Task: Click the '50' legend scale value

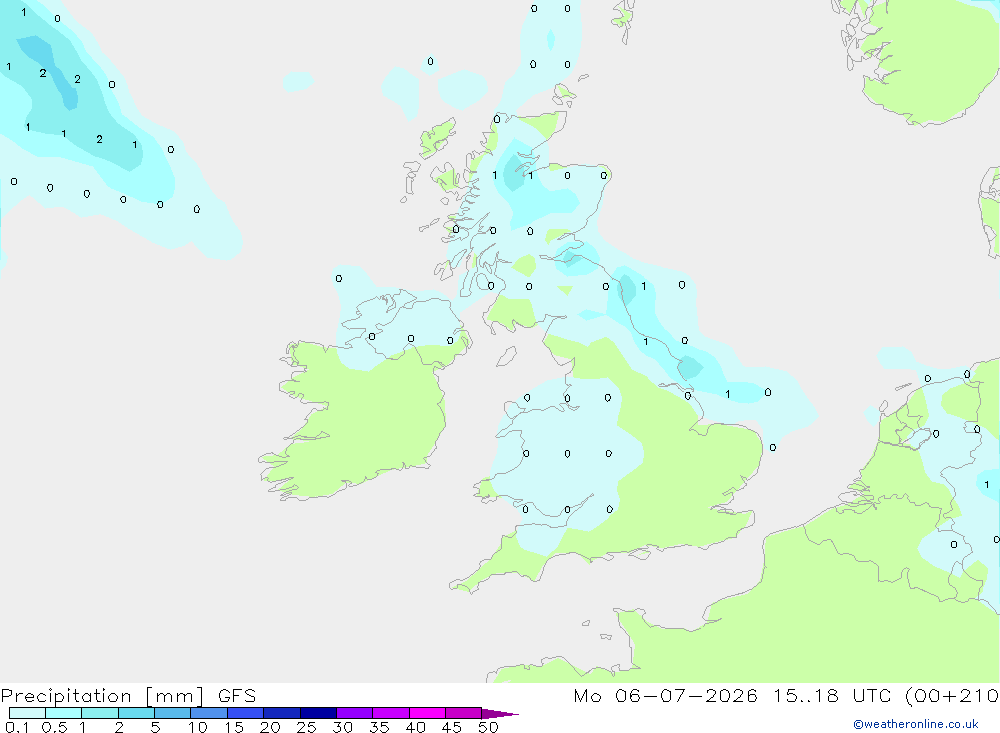Action: pos(489,727)
